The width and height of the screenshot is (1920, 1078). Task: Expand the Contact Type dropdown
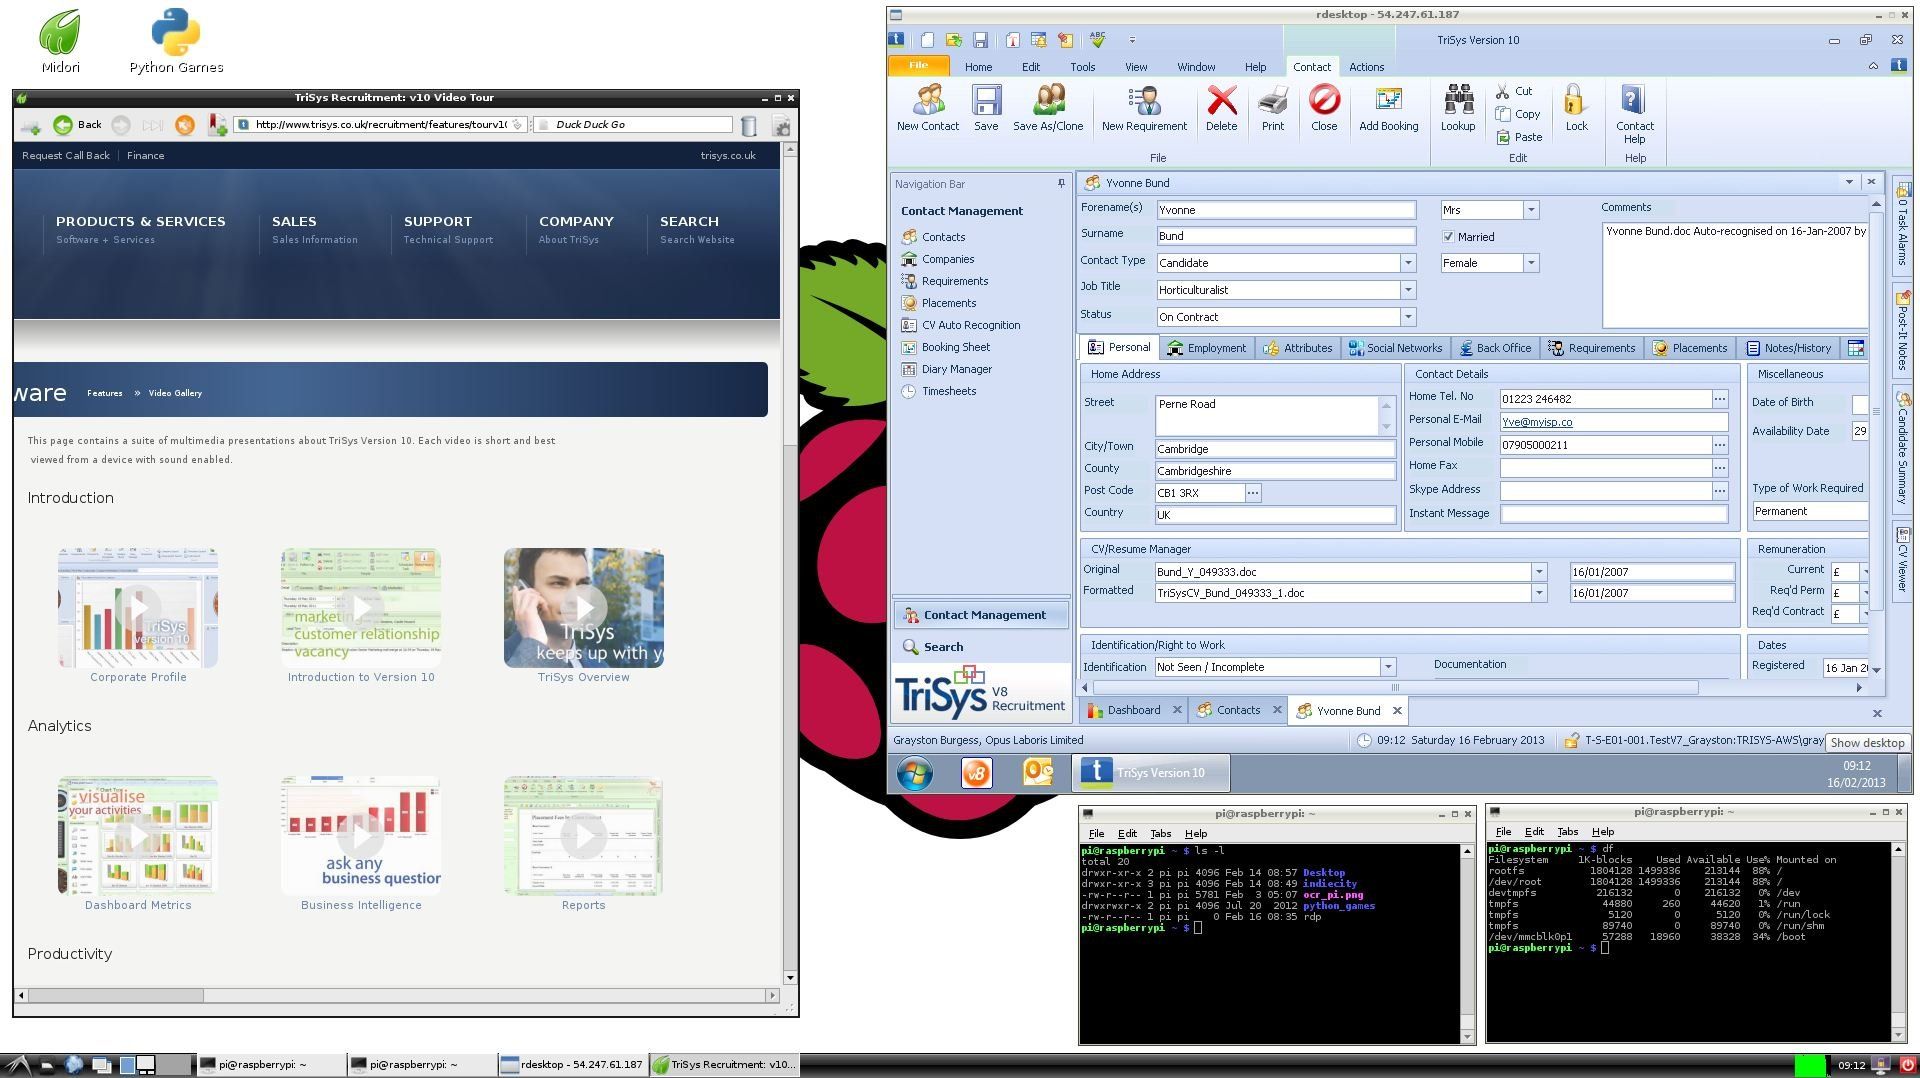(1408, 263)
